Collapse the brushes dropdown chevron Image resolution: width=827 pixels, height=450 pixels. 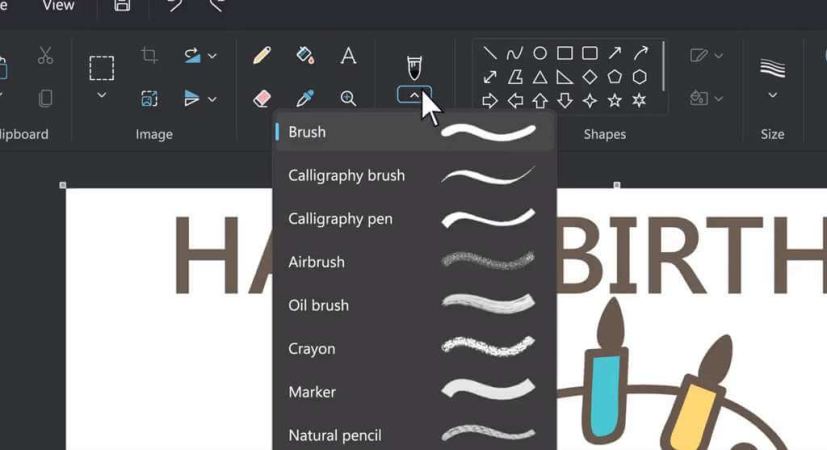[x=414, y=95]
